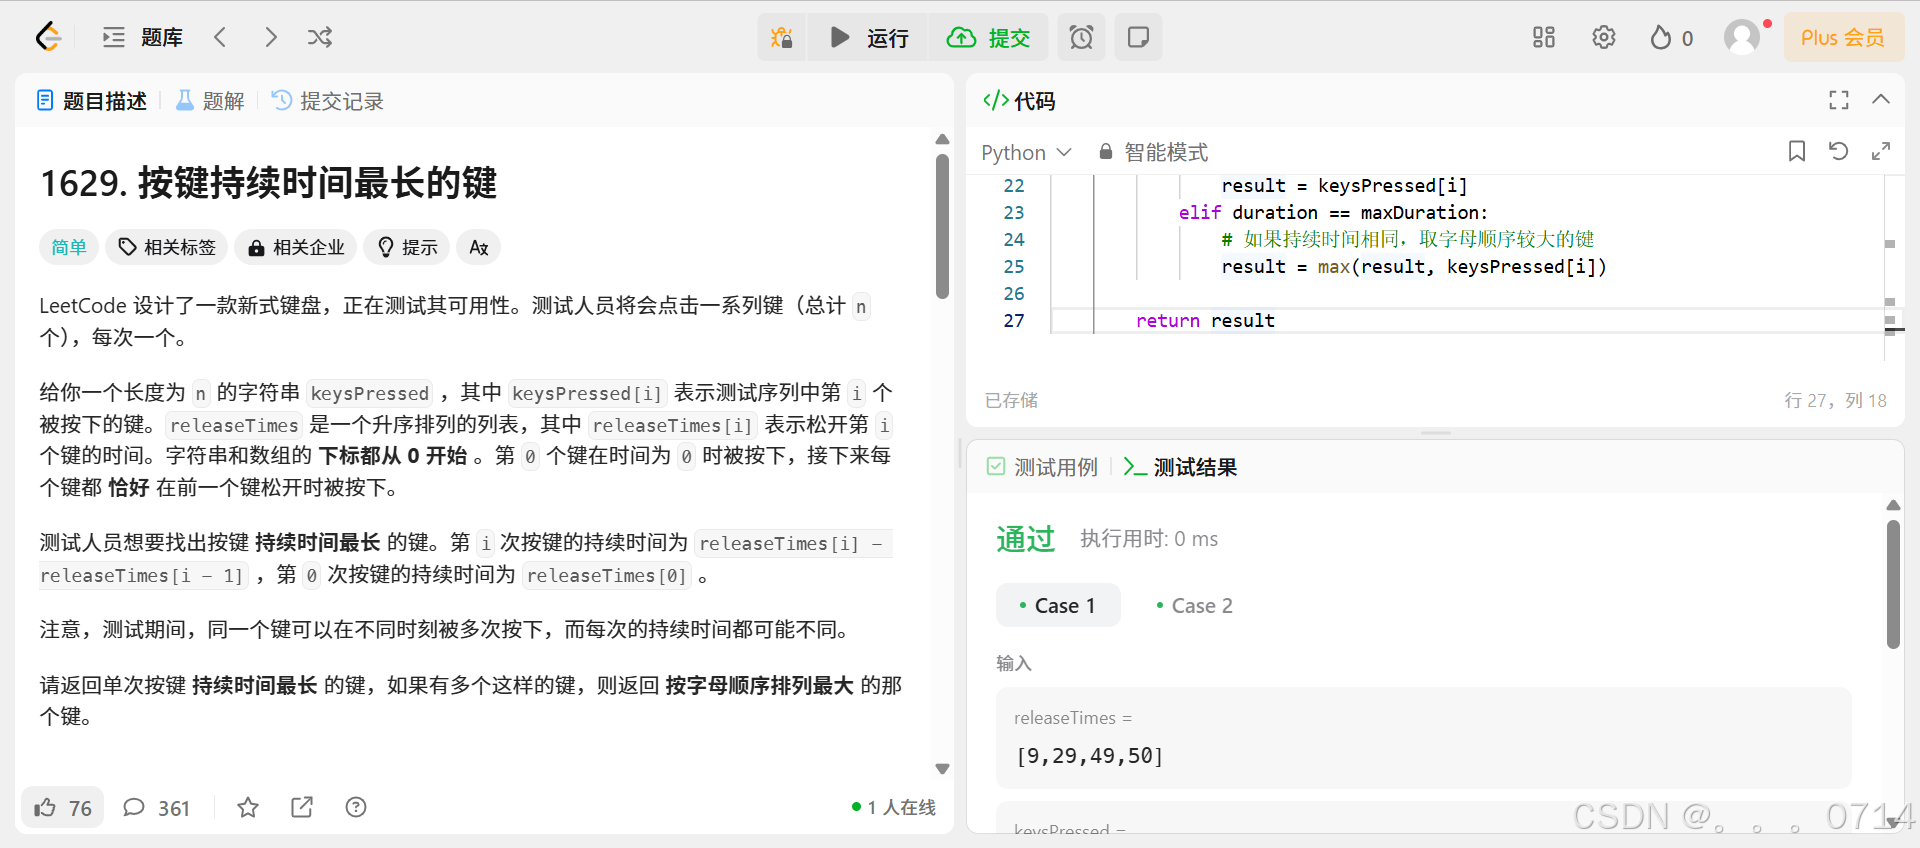Toggle the translation language icon

click(479, 247)
